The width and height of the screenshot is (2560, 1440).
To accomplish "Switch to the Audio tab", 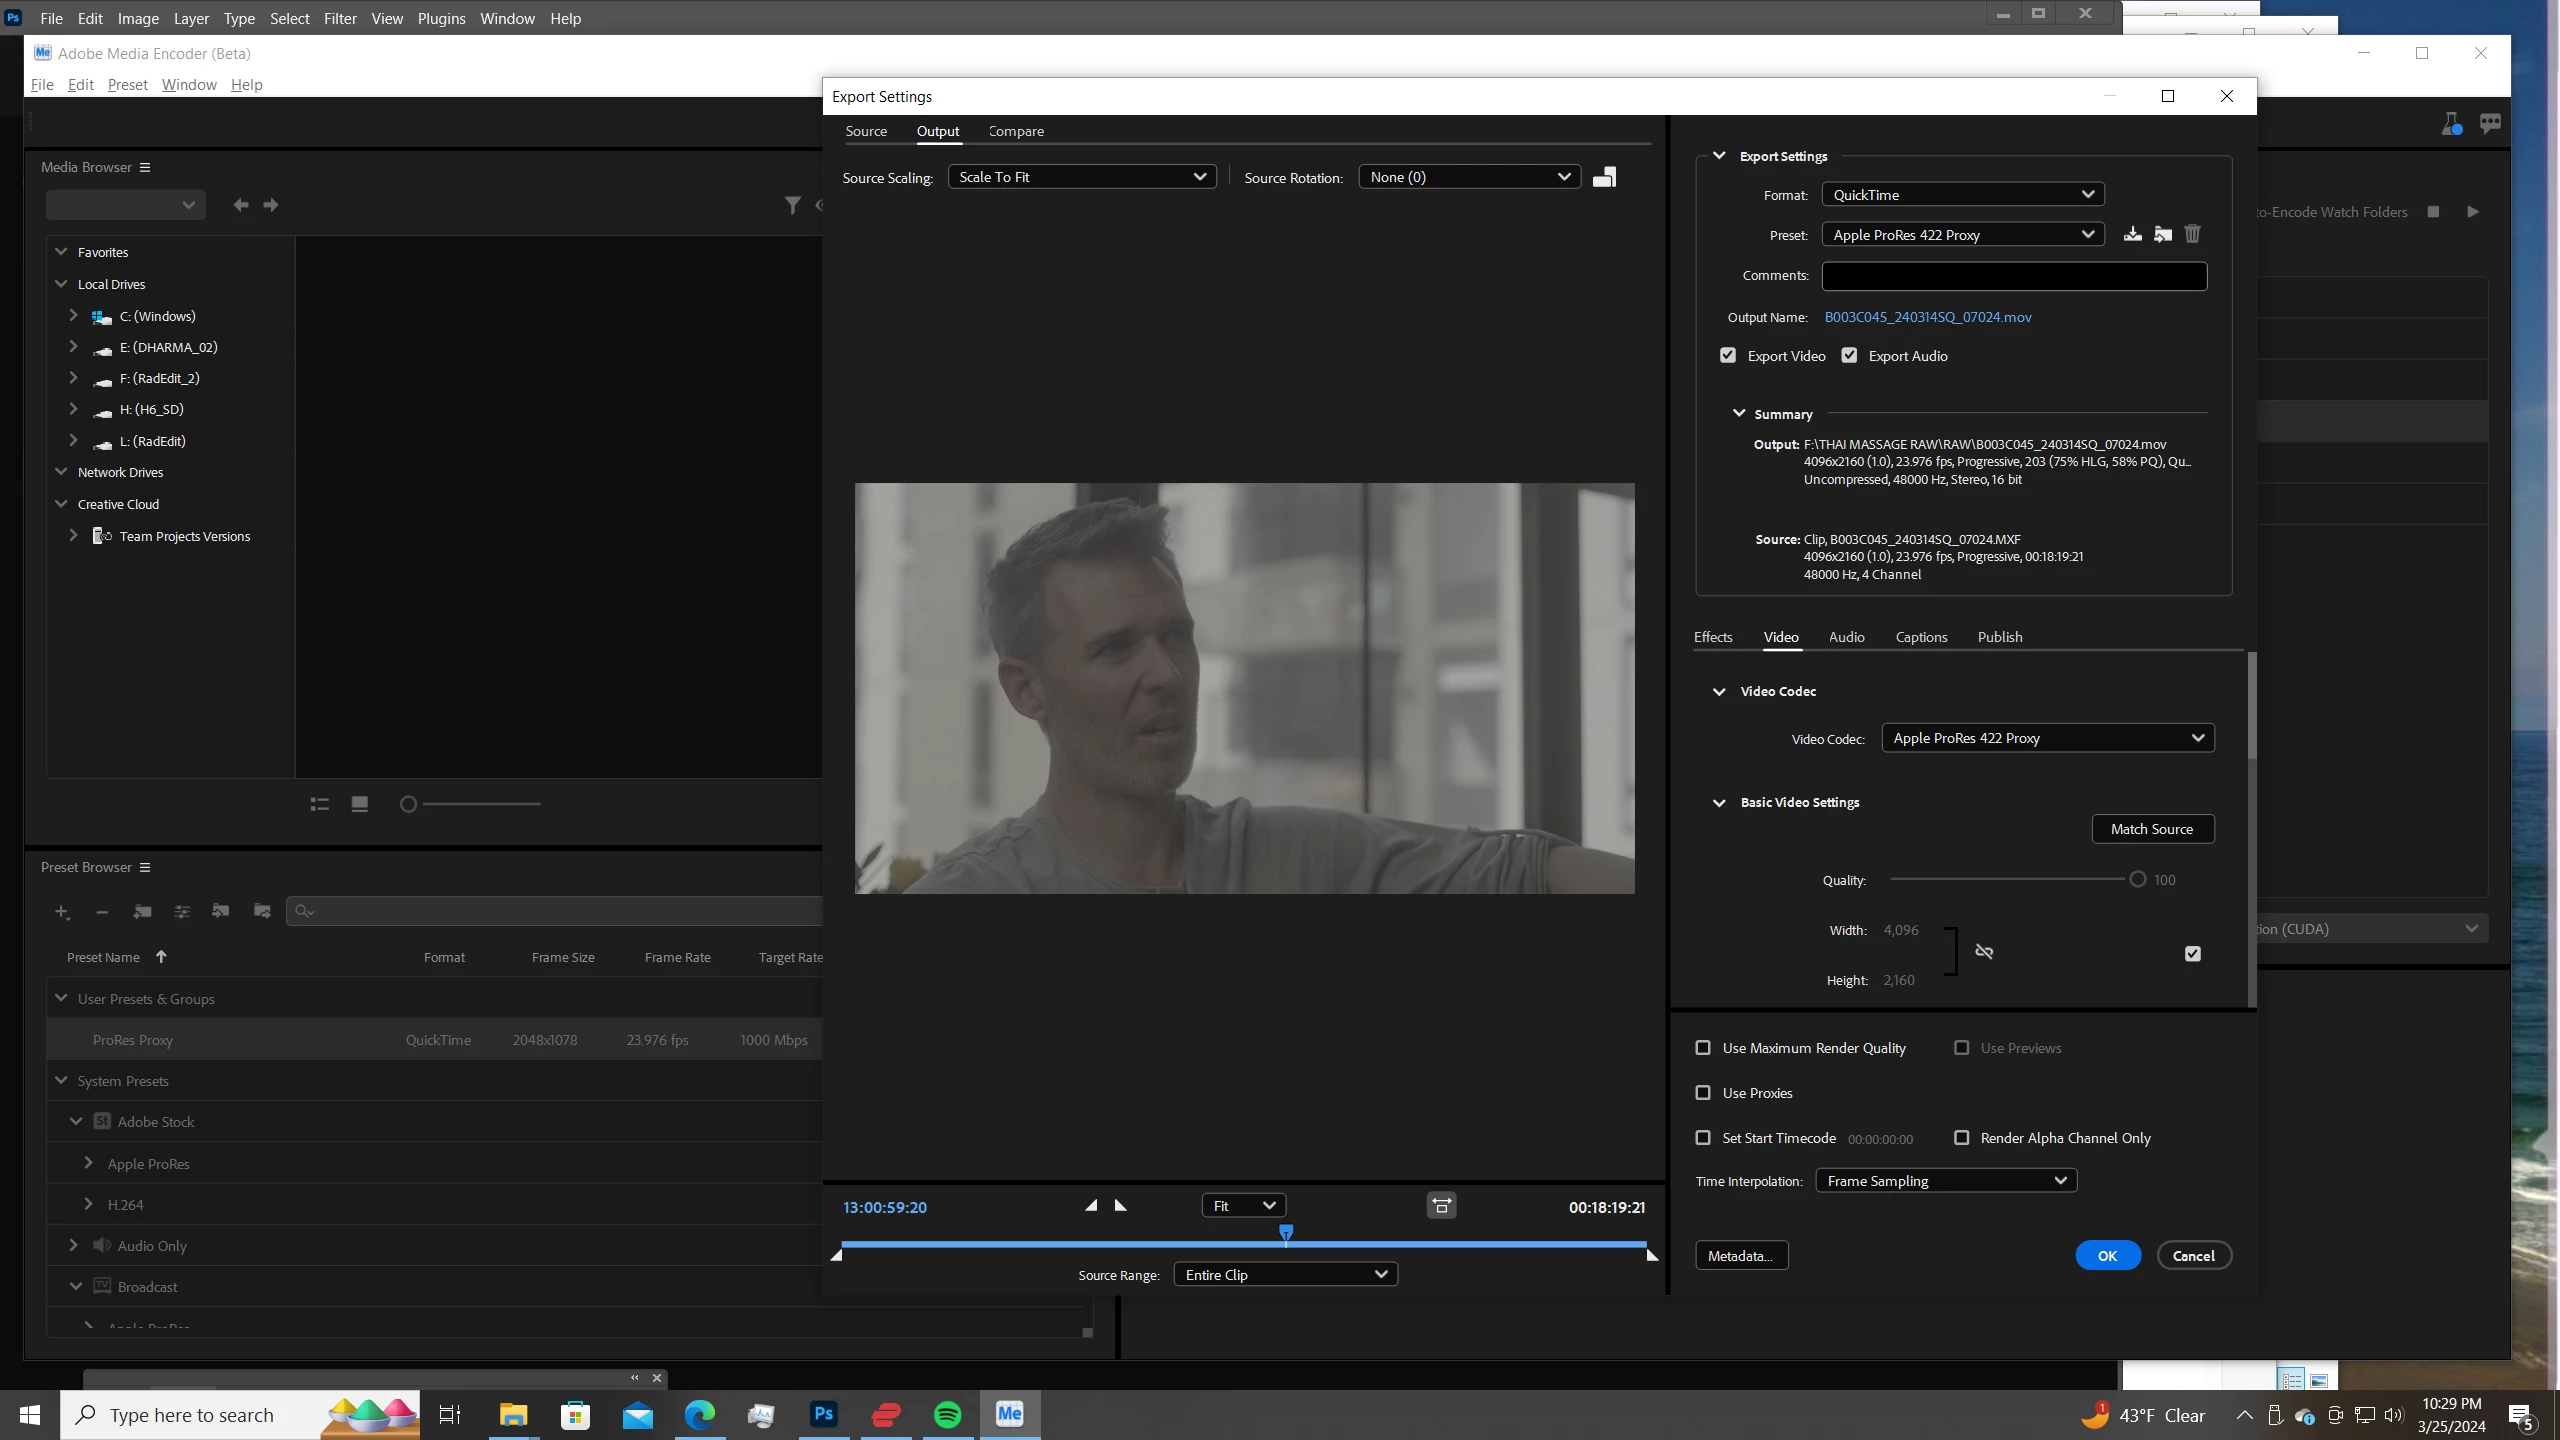I will coord(1846,637).
